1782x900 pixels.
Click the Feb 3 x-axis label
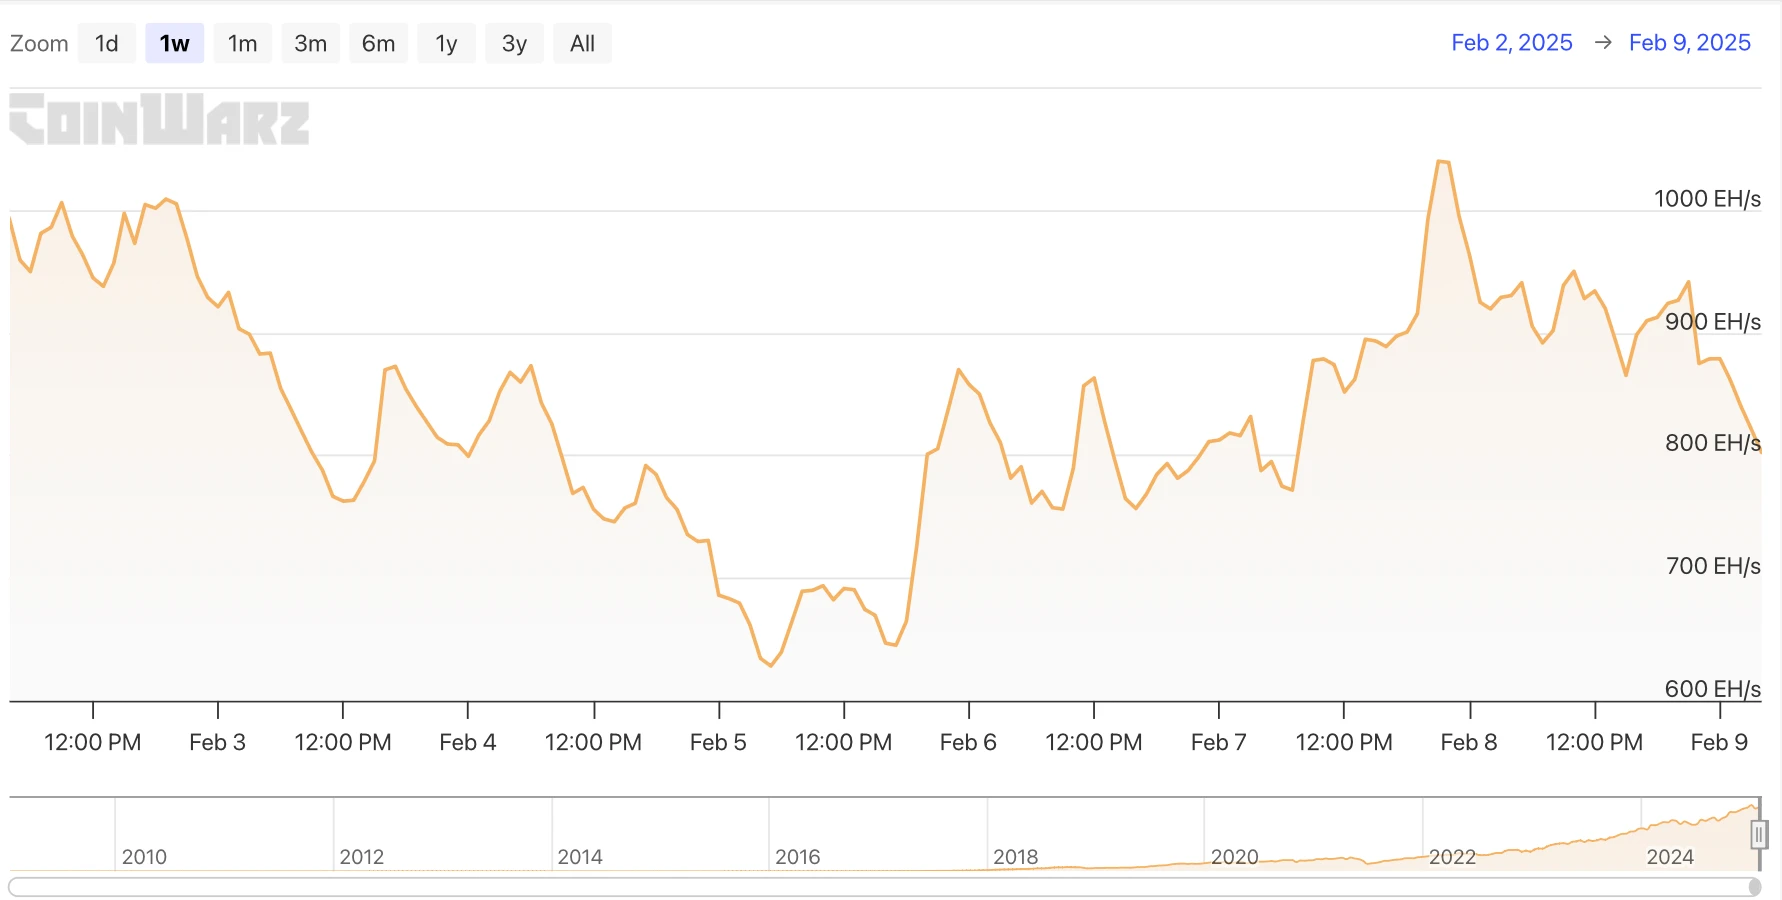click(x=217, y=742)
